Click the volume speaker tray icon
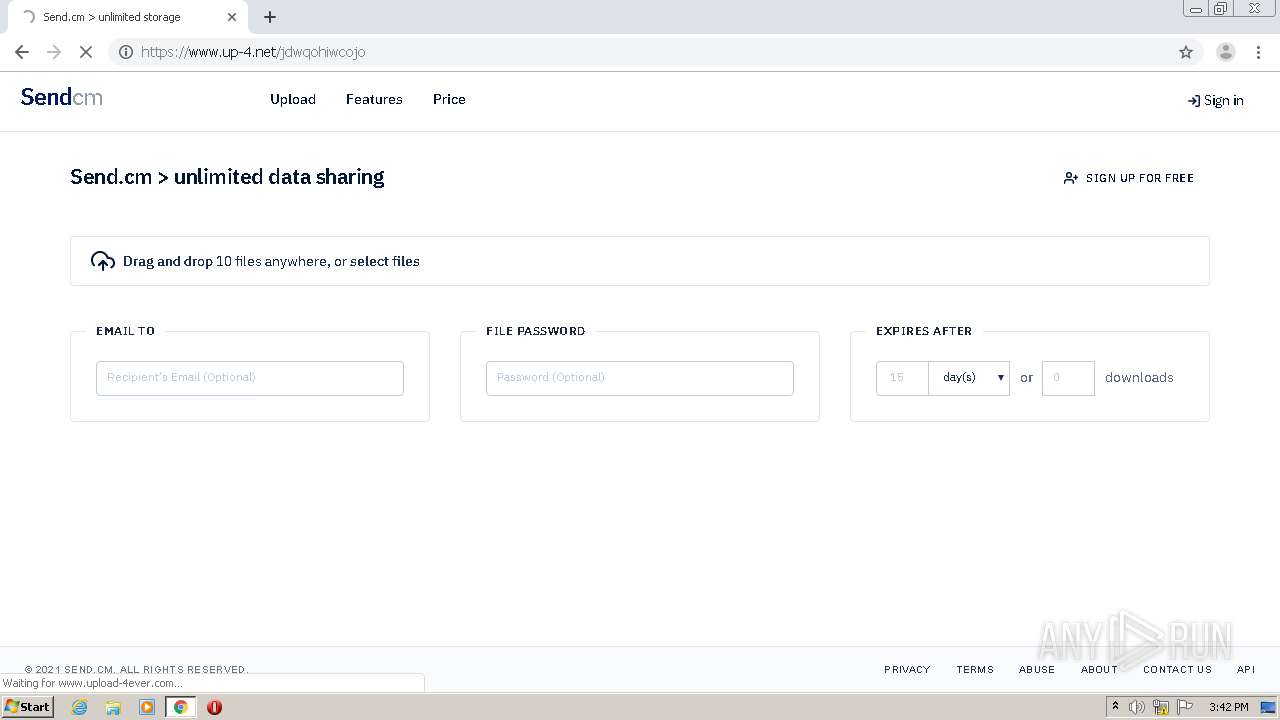Image resolution: width=1280 pixels, height=720 pixels. tap(1137, 707)
